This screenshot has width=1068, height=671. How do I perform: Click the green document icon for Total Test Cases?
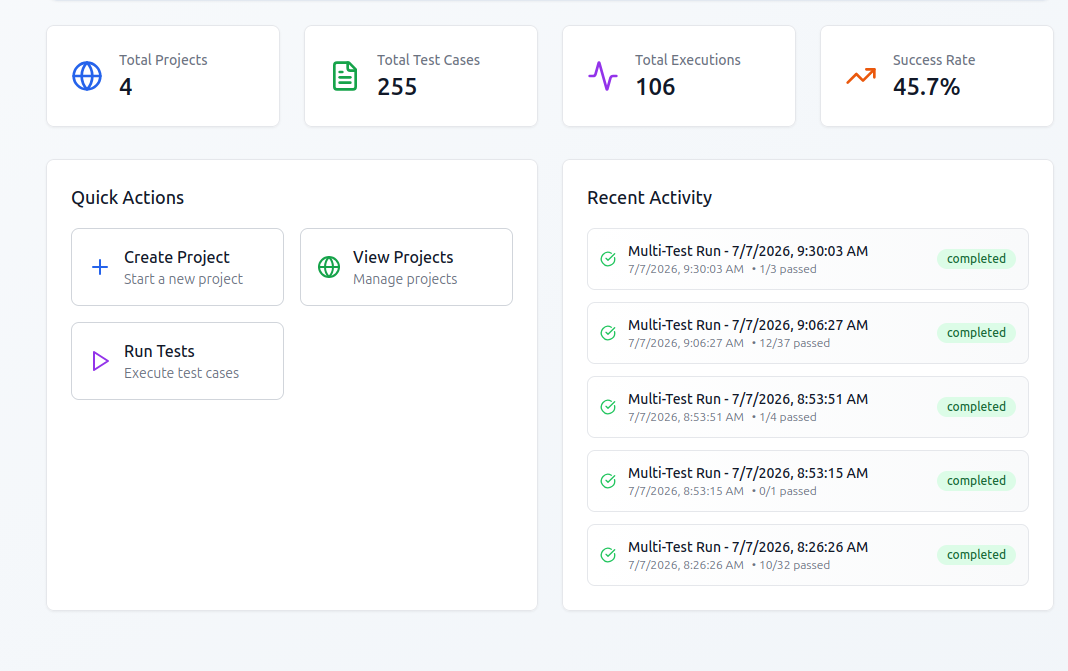click(x=345, y=76)
